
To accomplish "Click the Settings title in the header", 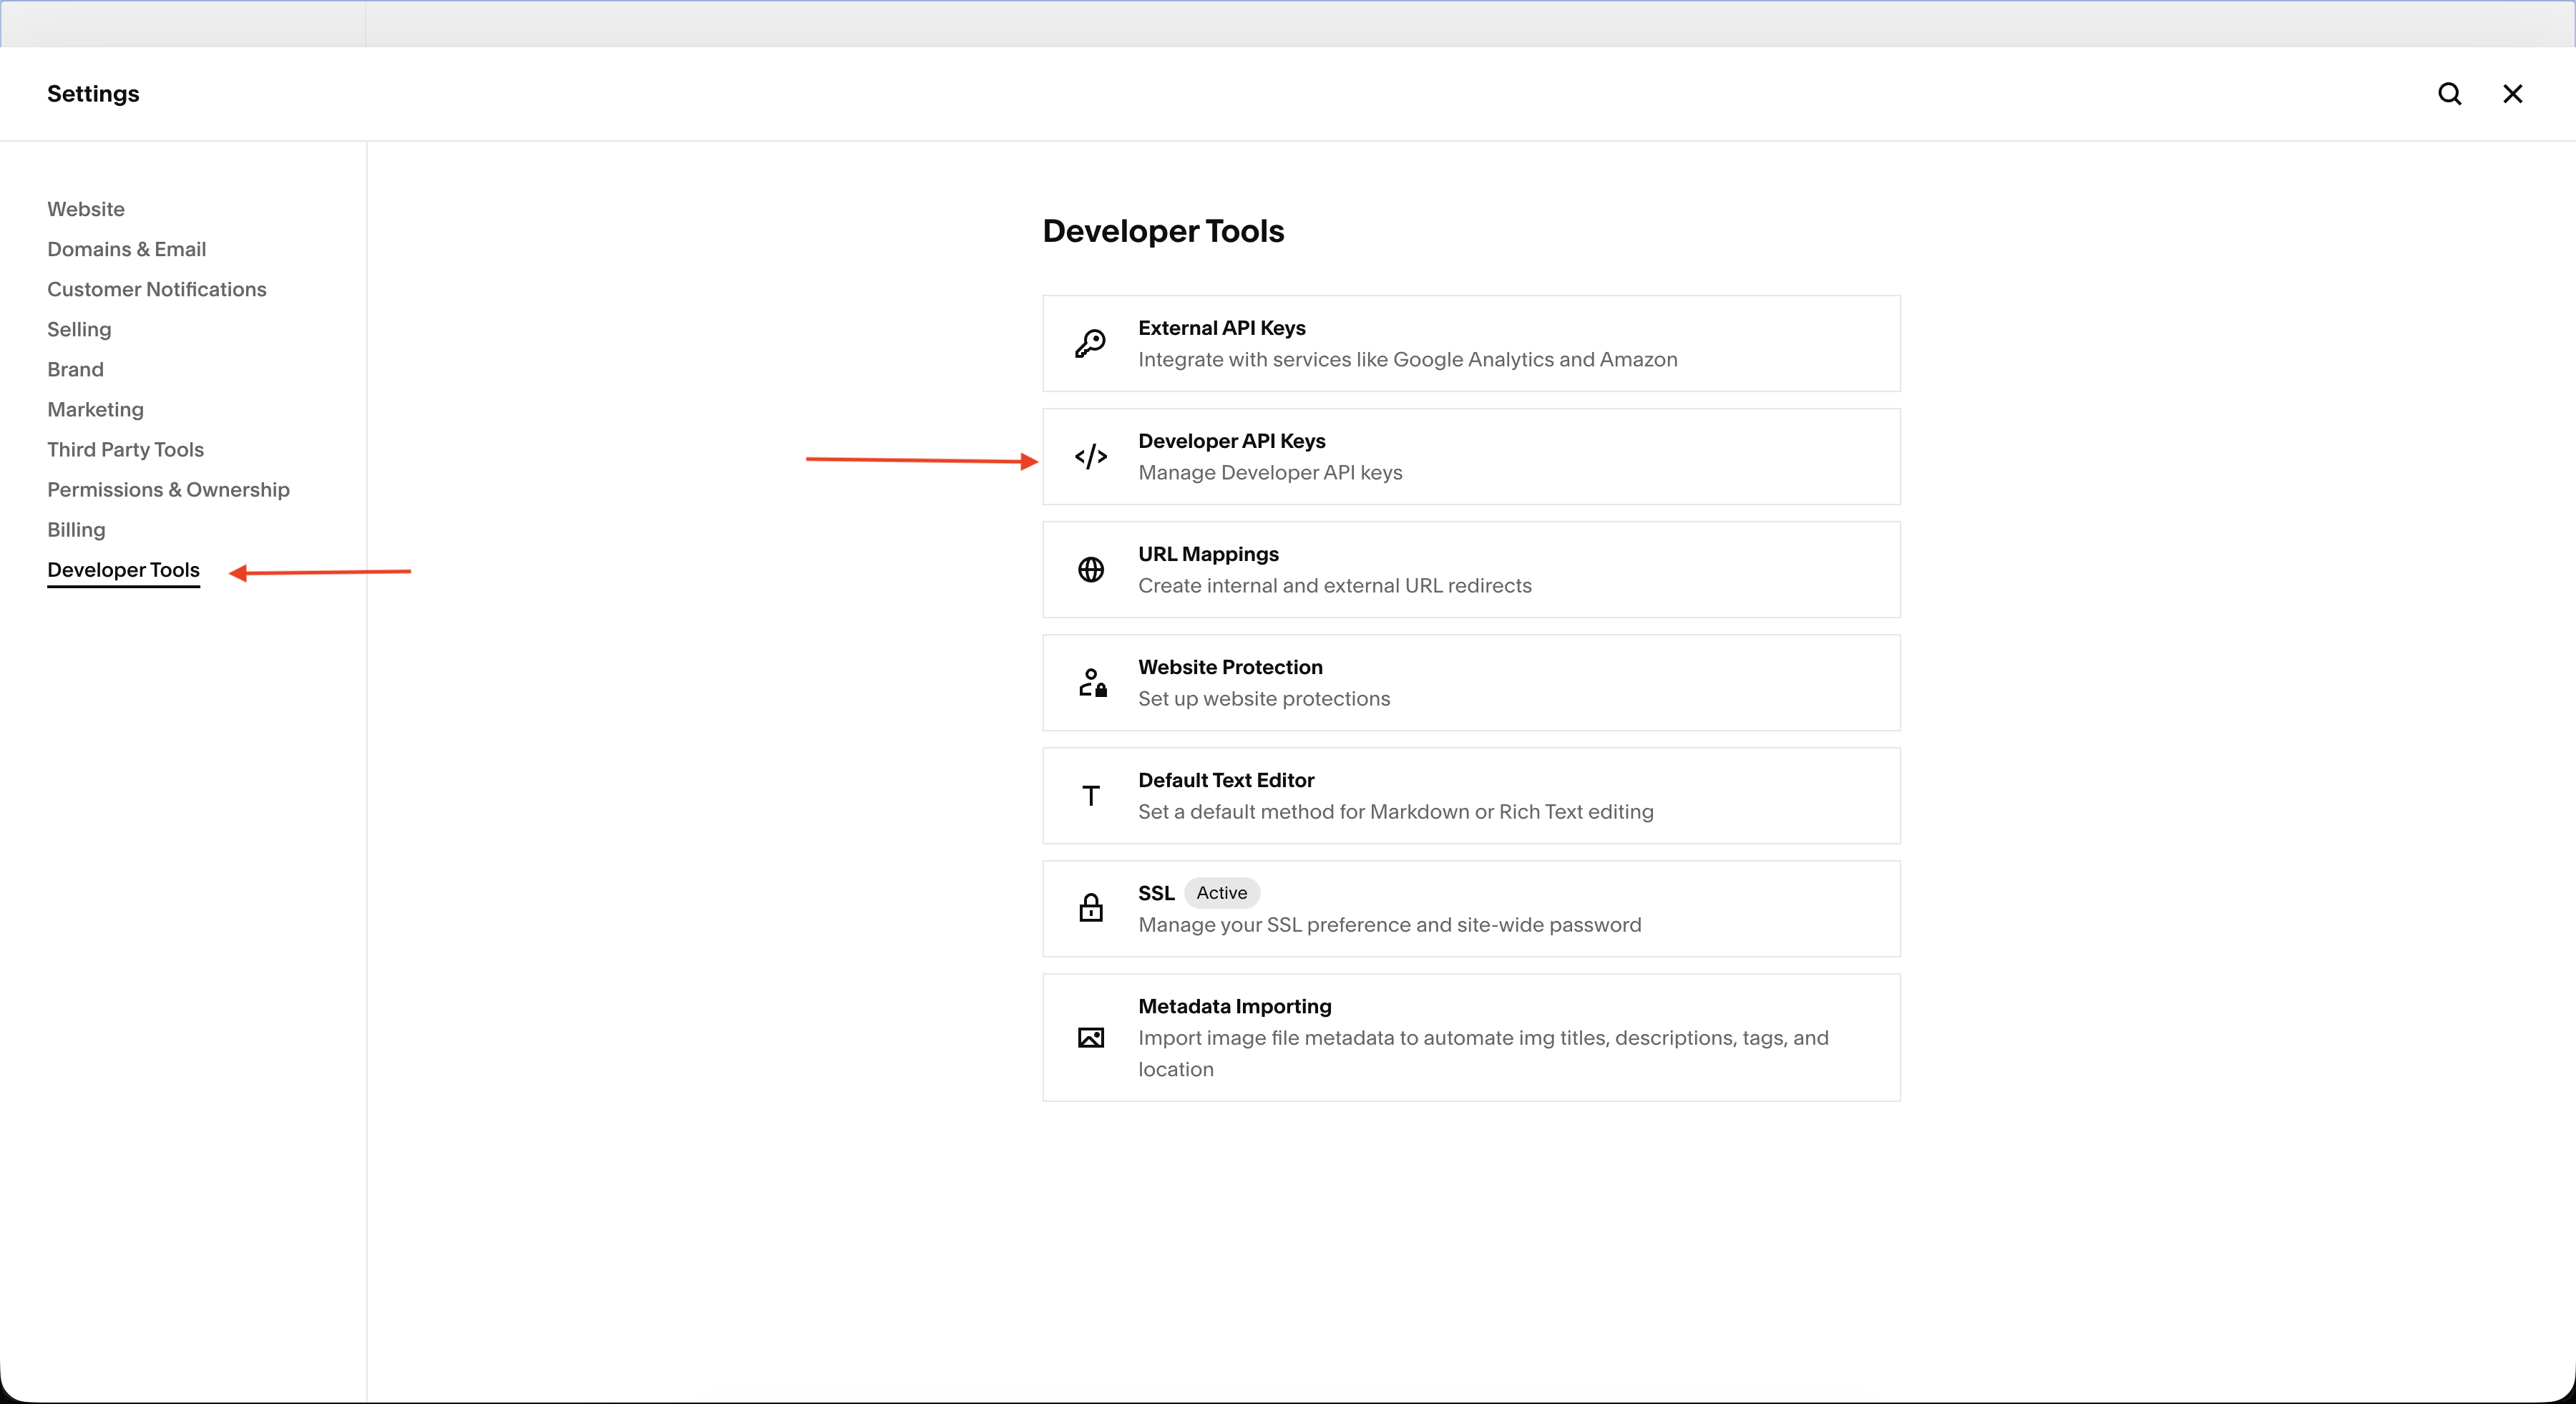I will pos(93,94).
